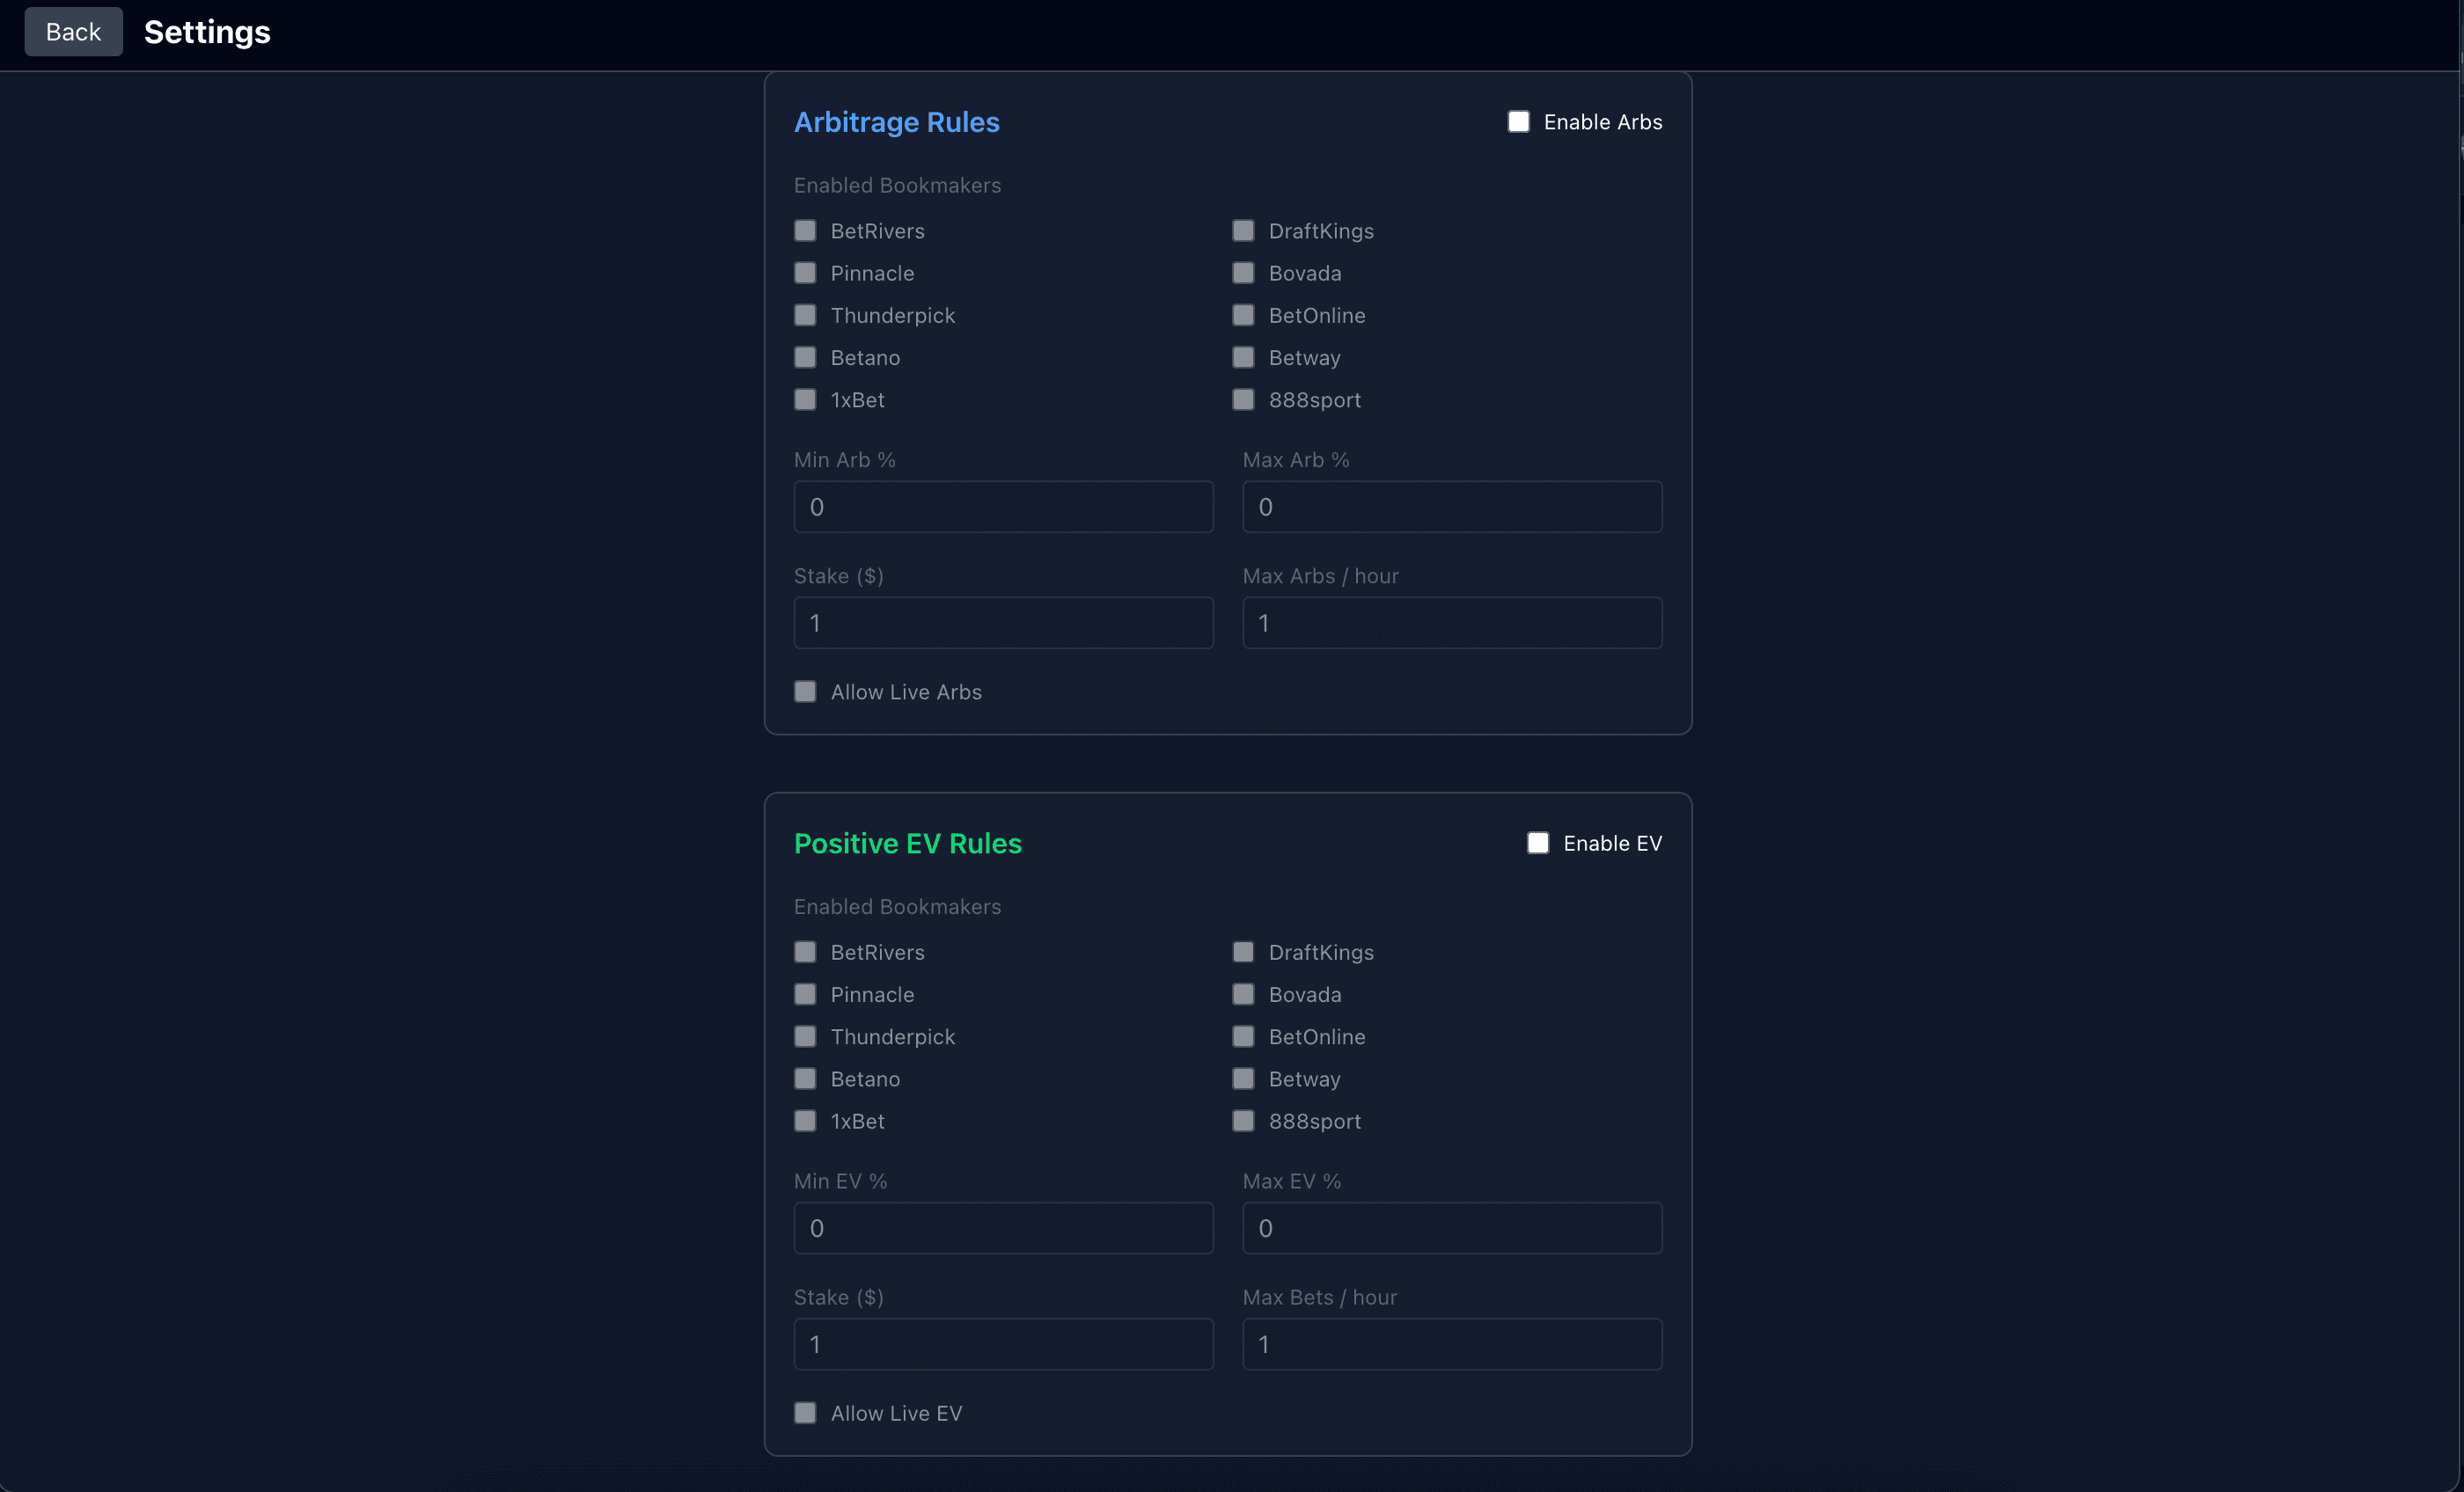The width and height of the screenshot is (2464, 1492).
Task: Check BetOnline under Positive EV Rules
Action: (x=1243, y=1036)
